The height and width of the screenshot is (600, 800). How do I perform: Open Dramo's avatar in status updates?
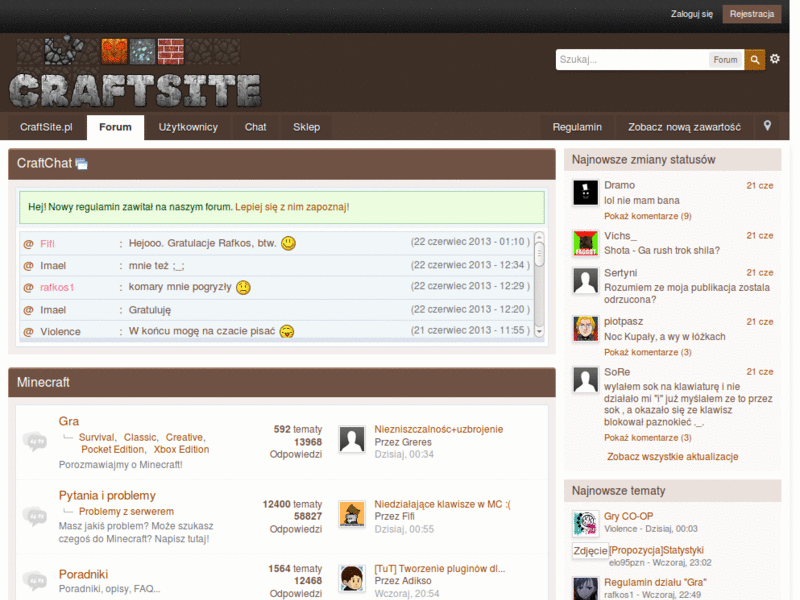click(585, 193)
